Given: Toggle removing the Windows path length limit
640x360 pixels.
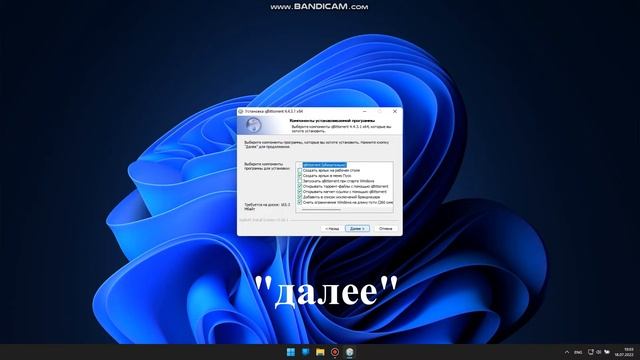Looking at the screenshot, I should [x=300, y=202].
